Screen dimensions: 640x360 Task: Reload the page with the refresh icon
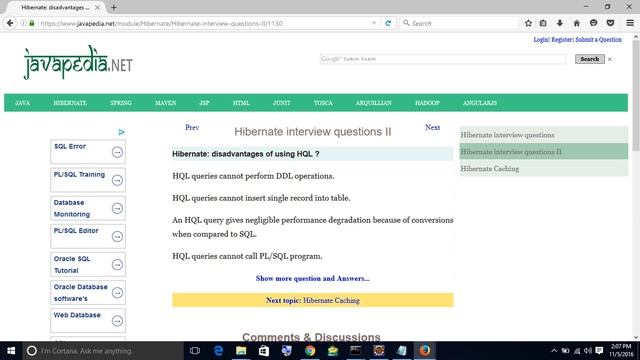pos(388,23)
